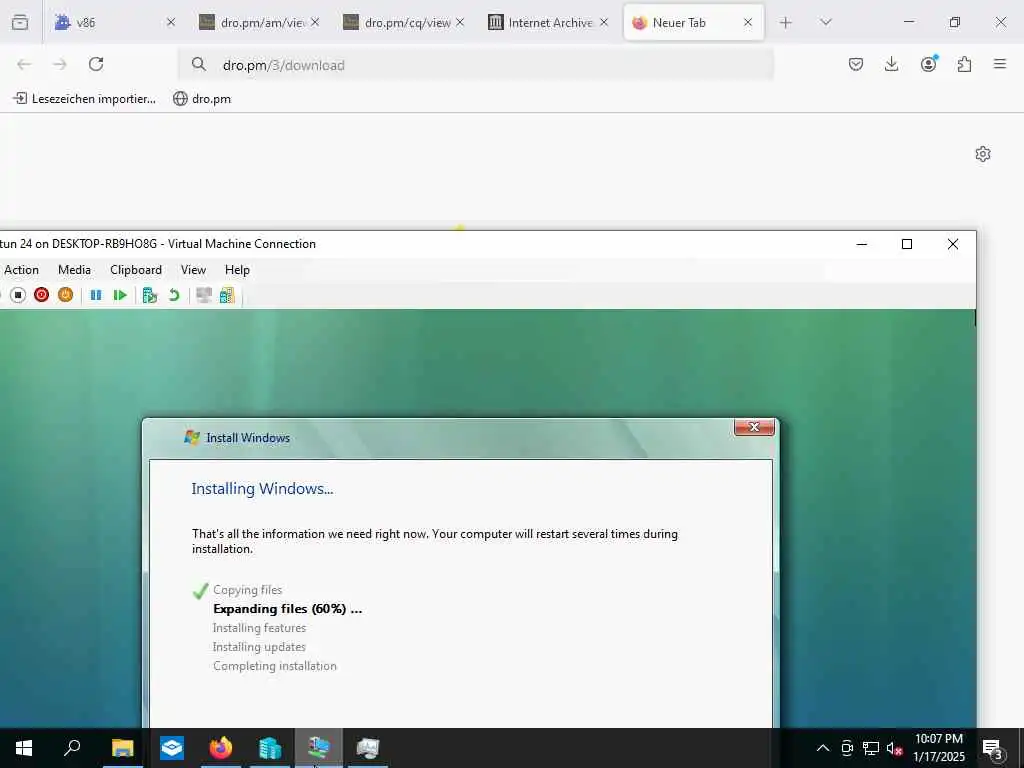This screenshot has height=768, width=1024.
Task: Open the Action Center notifications icon
Action: [992, 748]
